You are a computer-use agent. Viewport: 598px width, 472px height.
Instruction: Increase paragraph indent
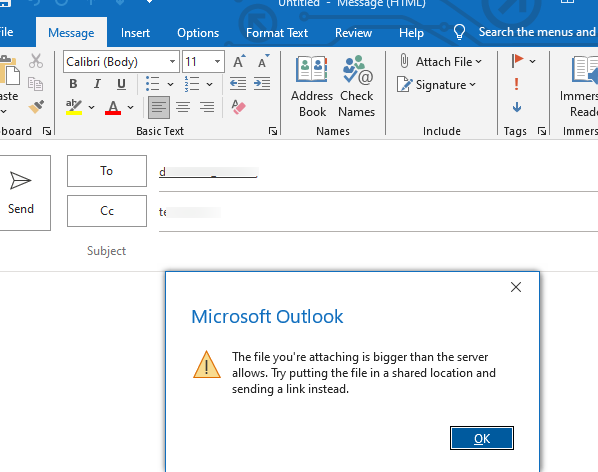262,83
